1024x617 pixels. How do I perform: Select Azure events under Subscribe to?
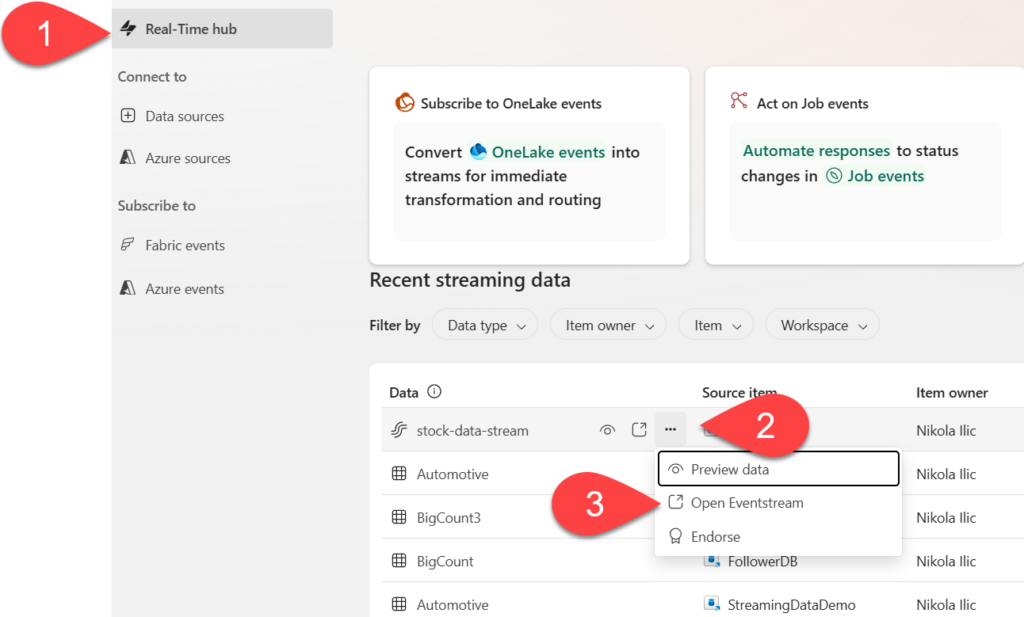click(x=184, y=289)
